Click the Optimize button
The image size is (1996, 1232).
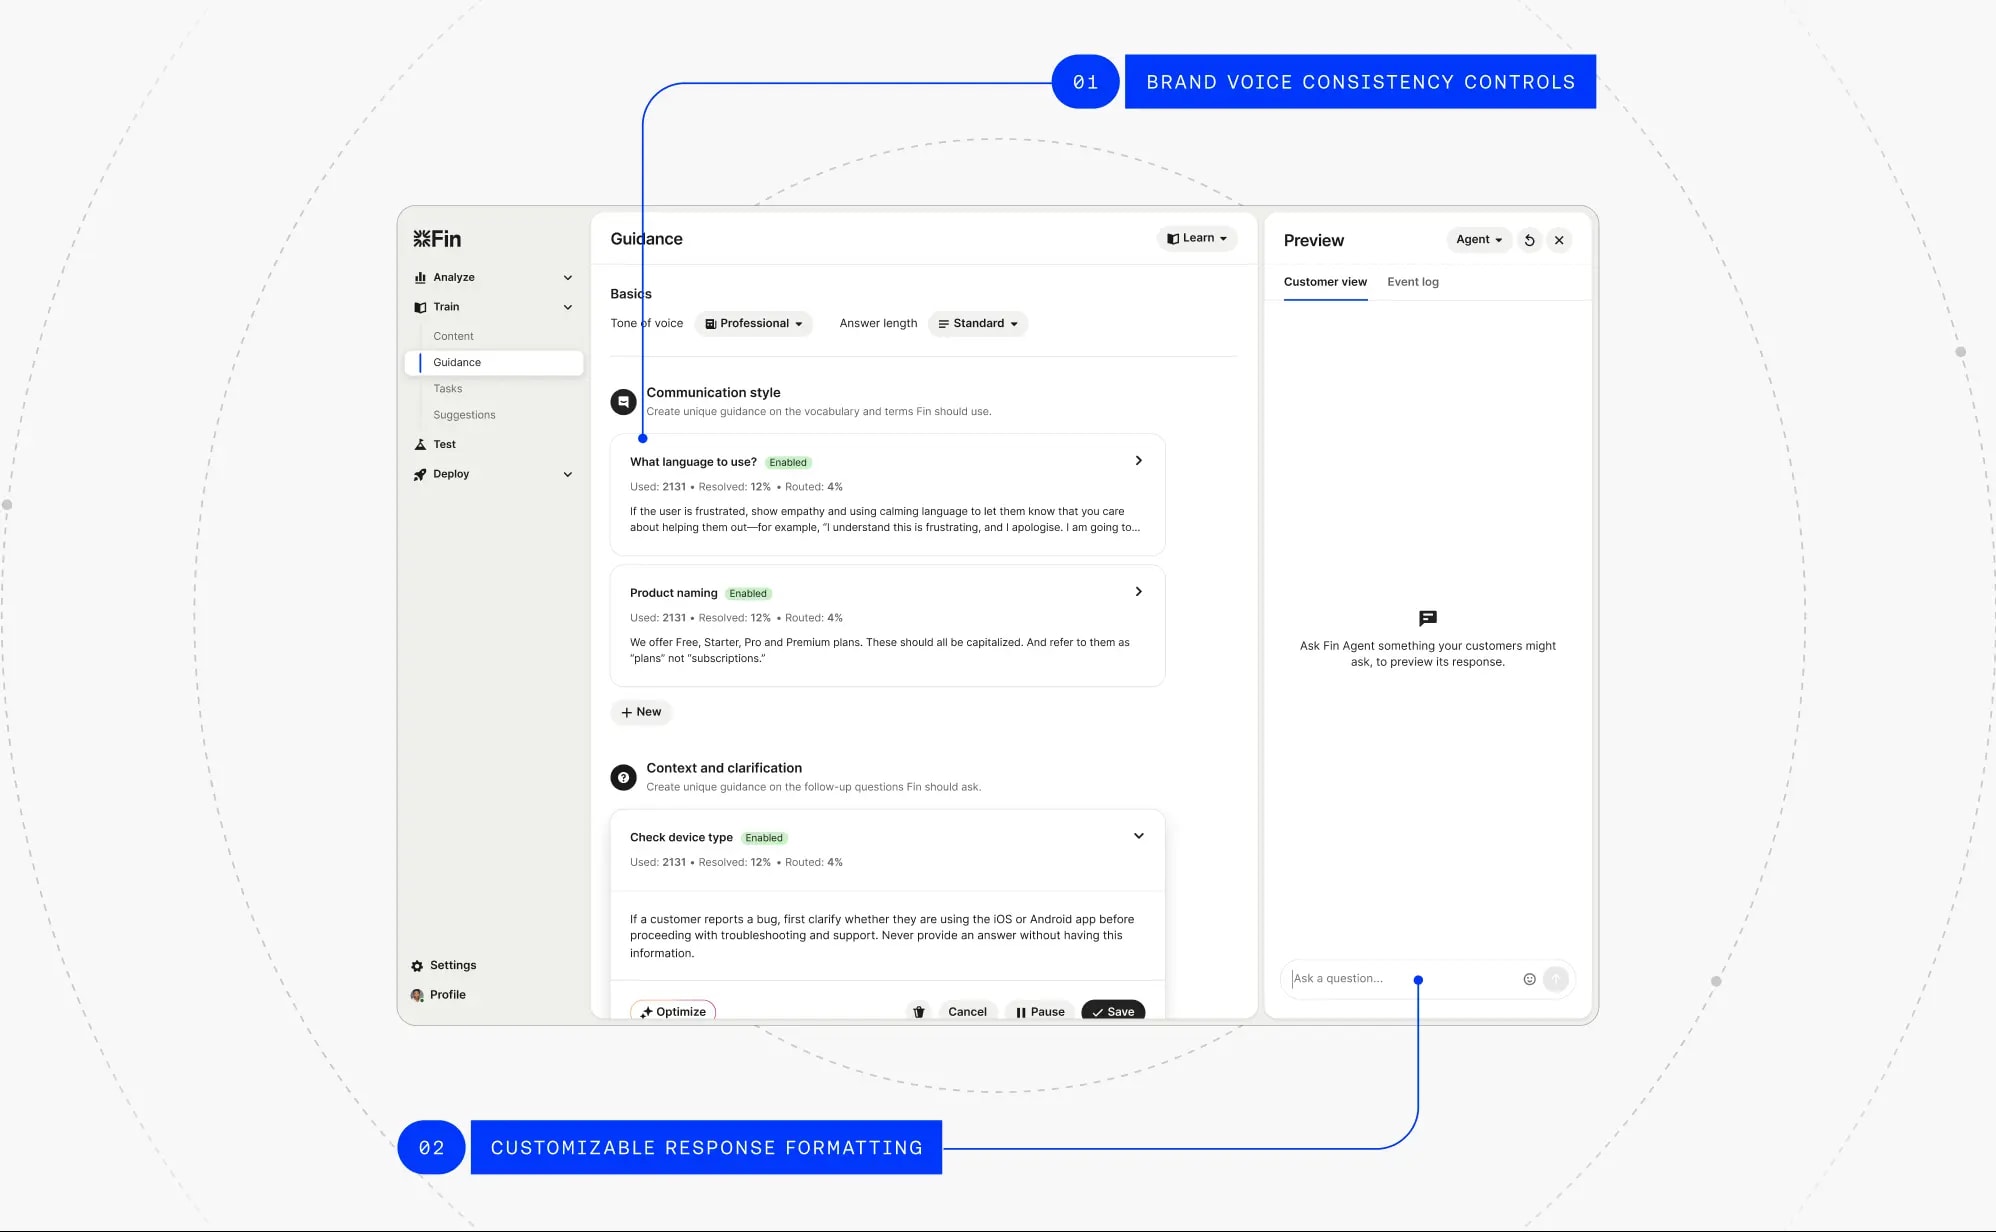click(673, 1011)
